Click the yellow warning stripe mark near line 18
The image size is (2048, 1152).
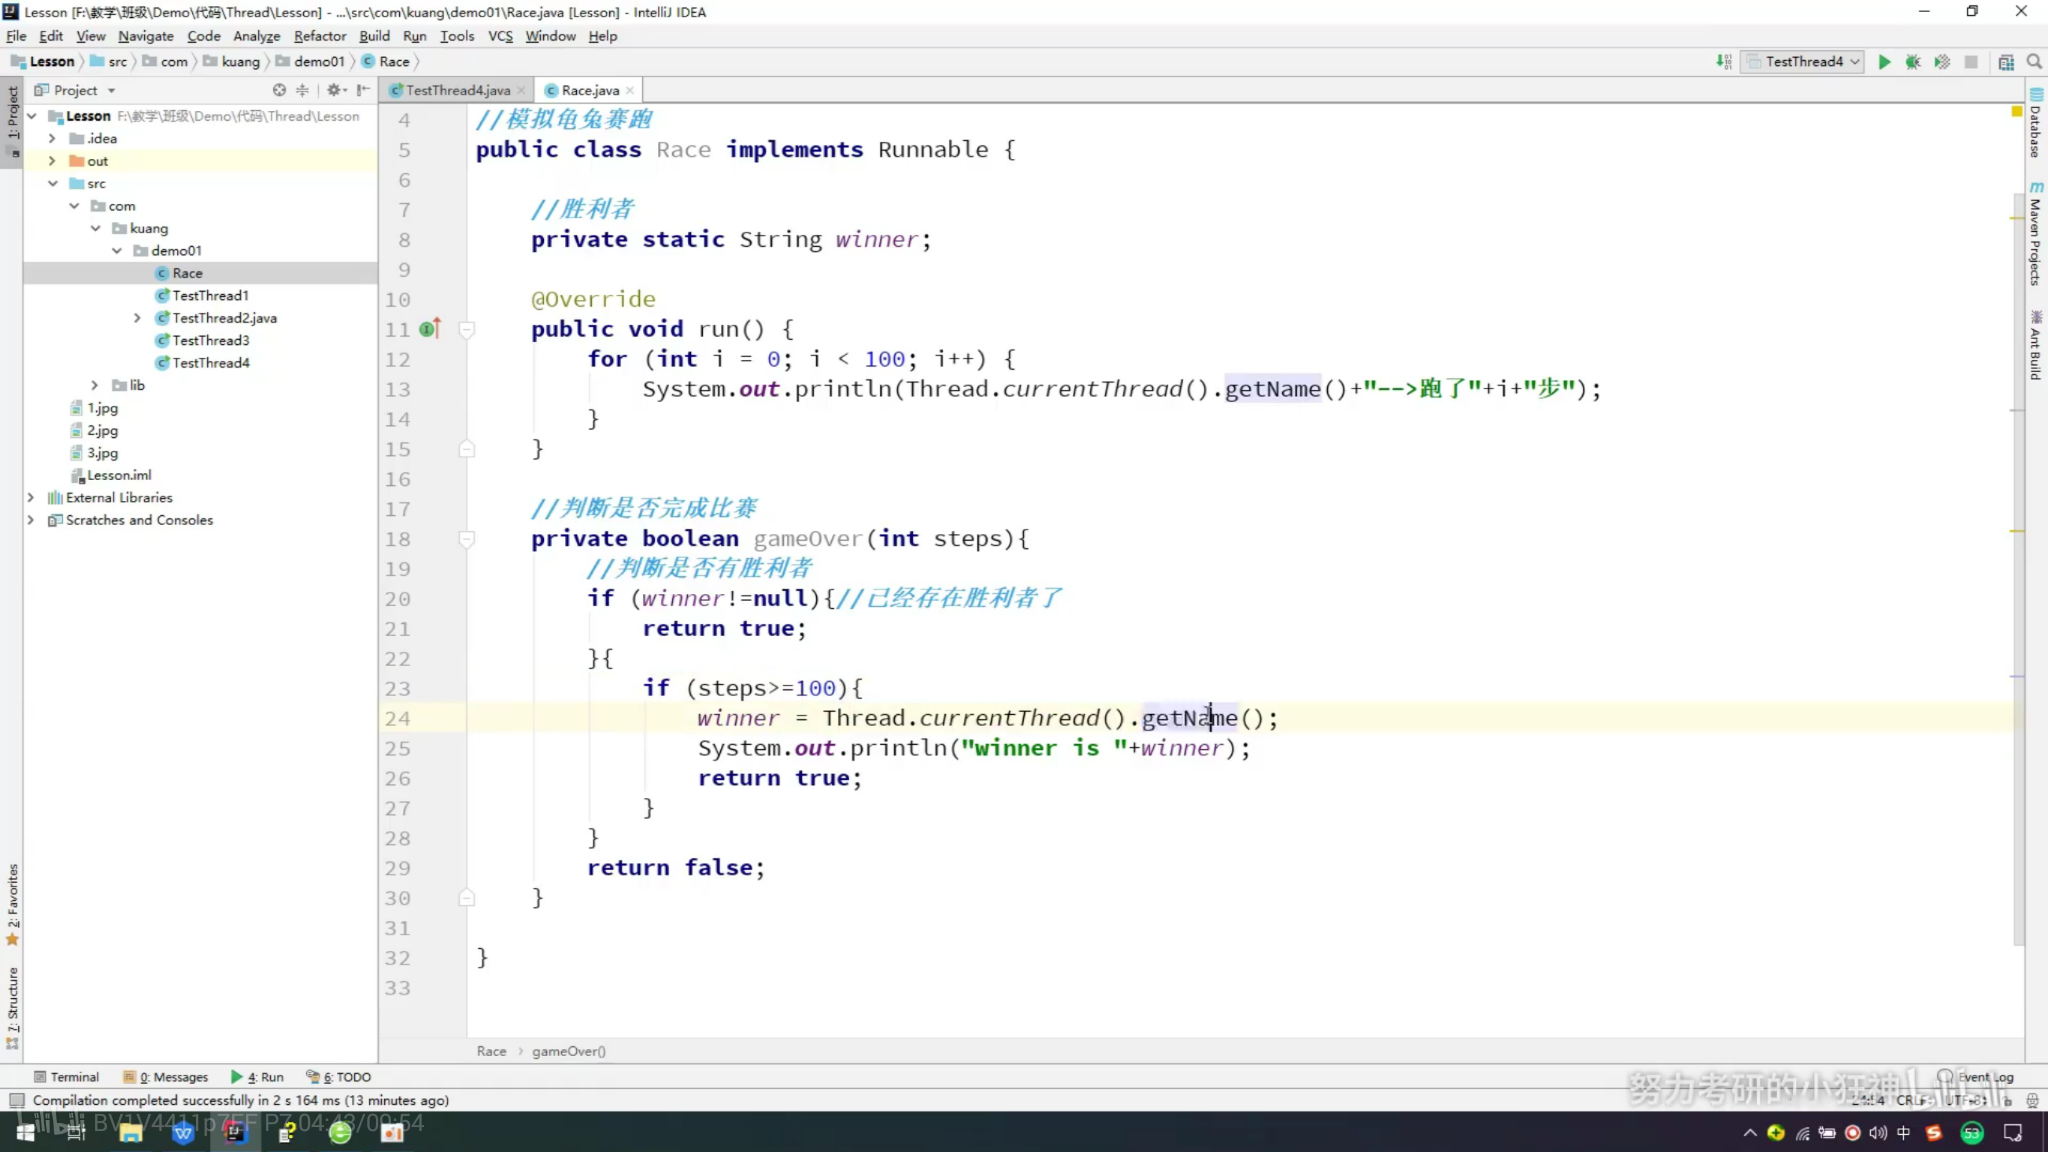click(2017, 531)
